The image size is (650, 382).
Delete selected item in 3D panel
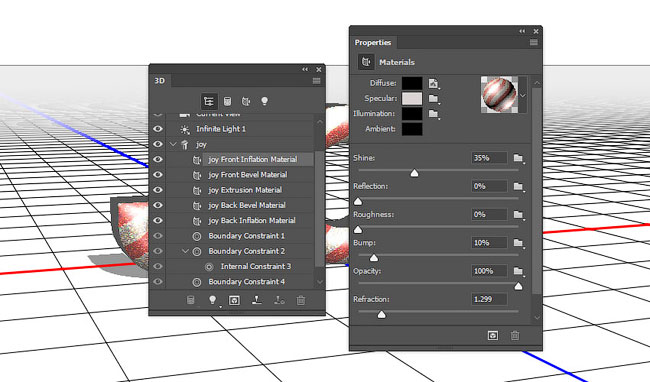point(301,300)
